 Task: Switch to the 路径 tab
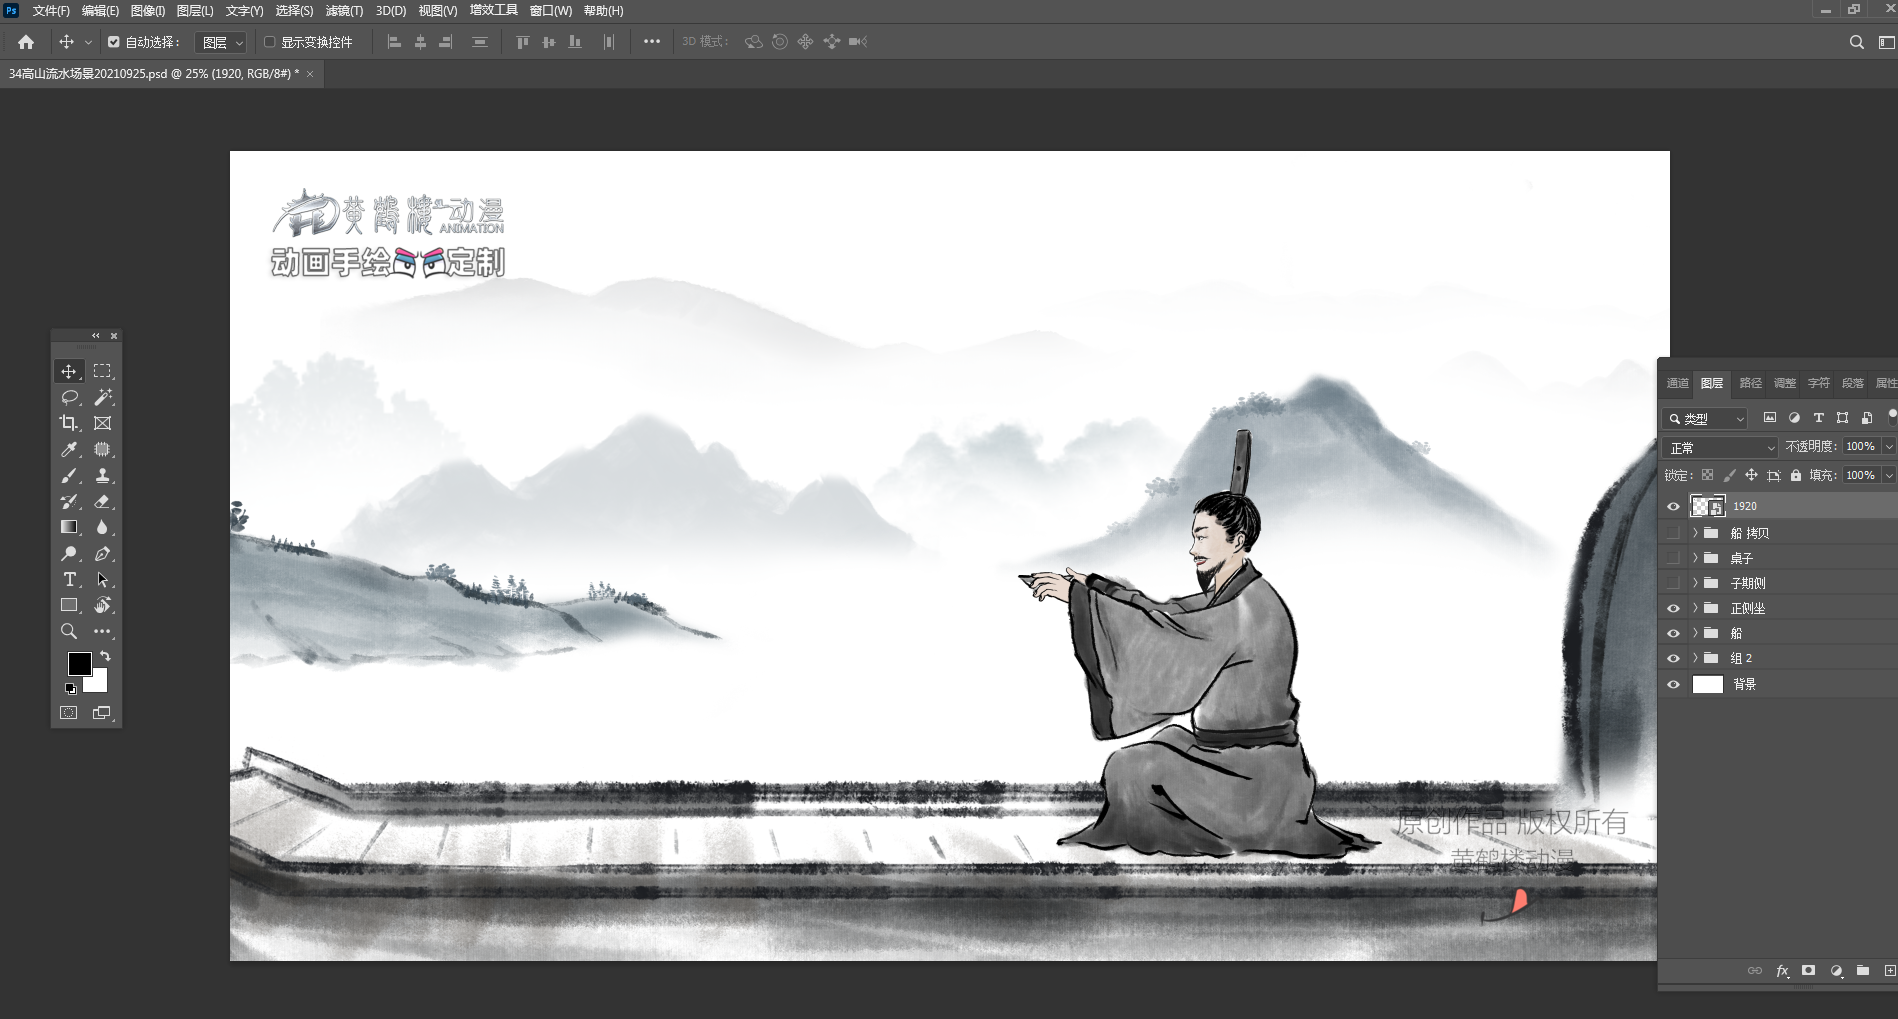[x=1750, y=383]
